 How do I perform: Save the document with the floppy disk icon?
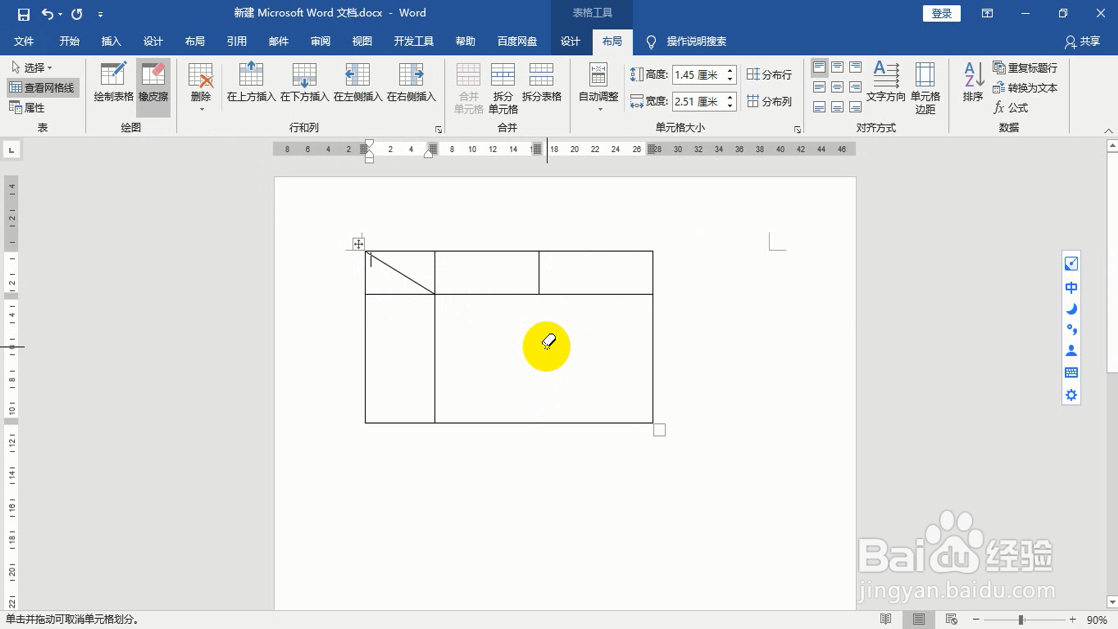point(24,14)
